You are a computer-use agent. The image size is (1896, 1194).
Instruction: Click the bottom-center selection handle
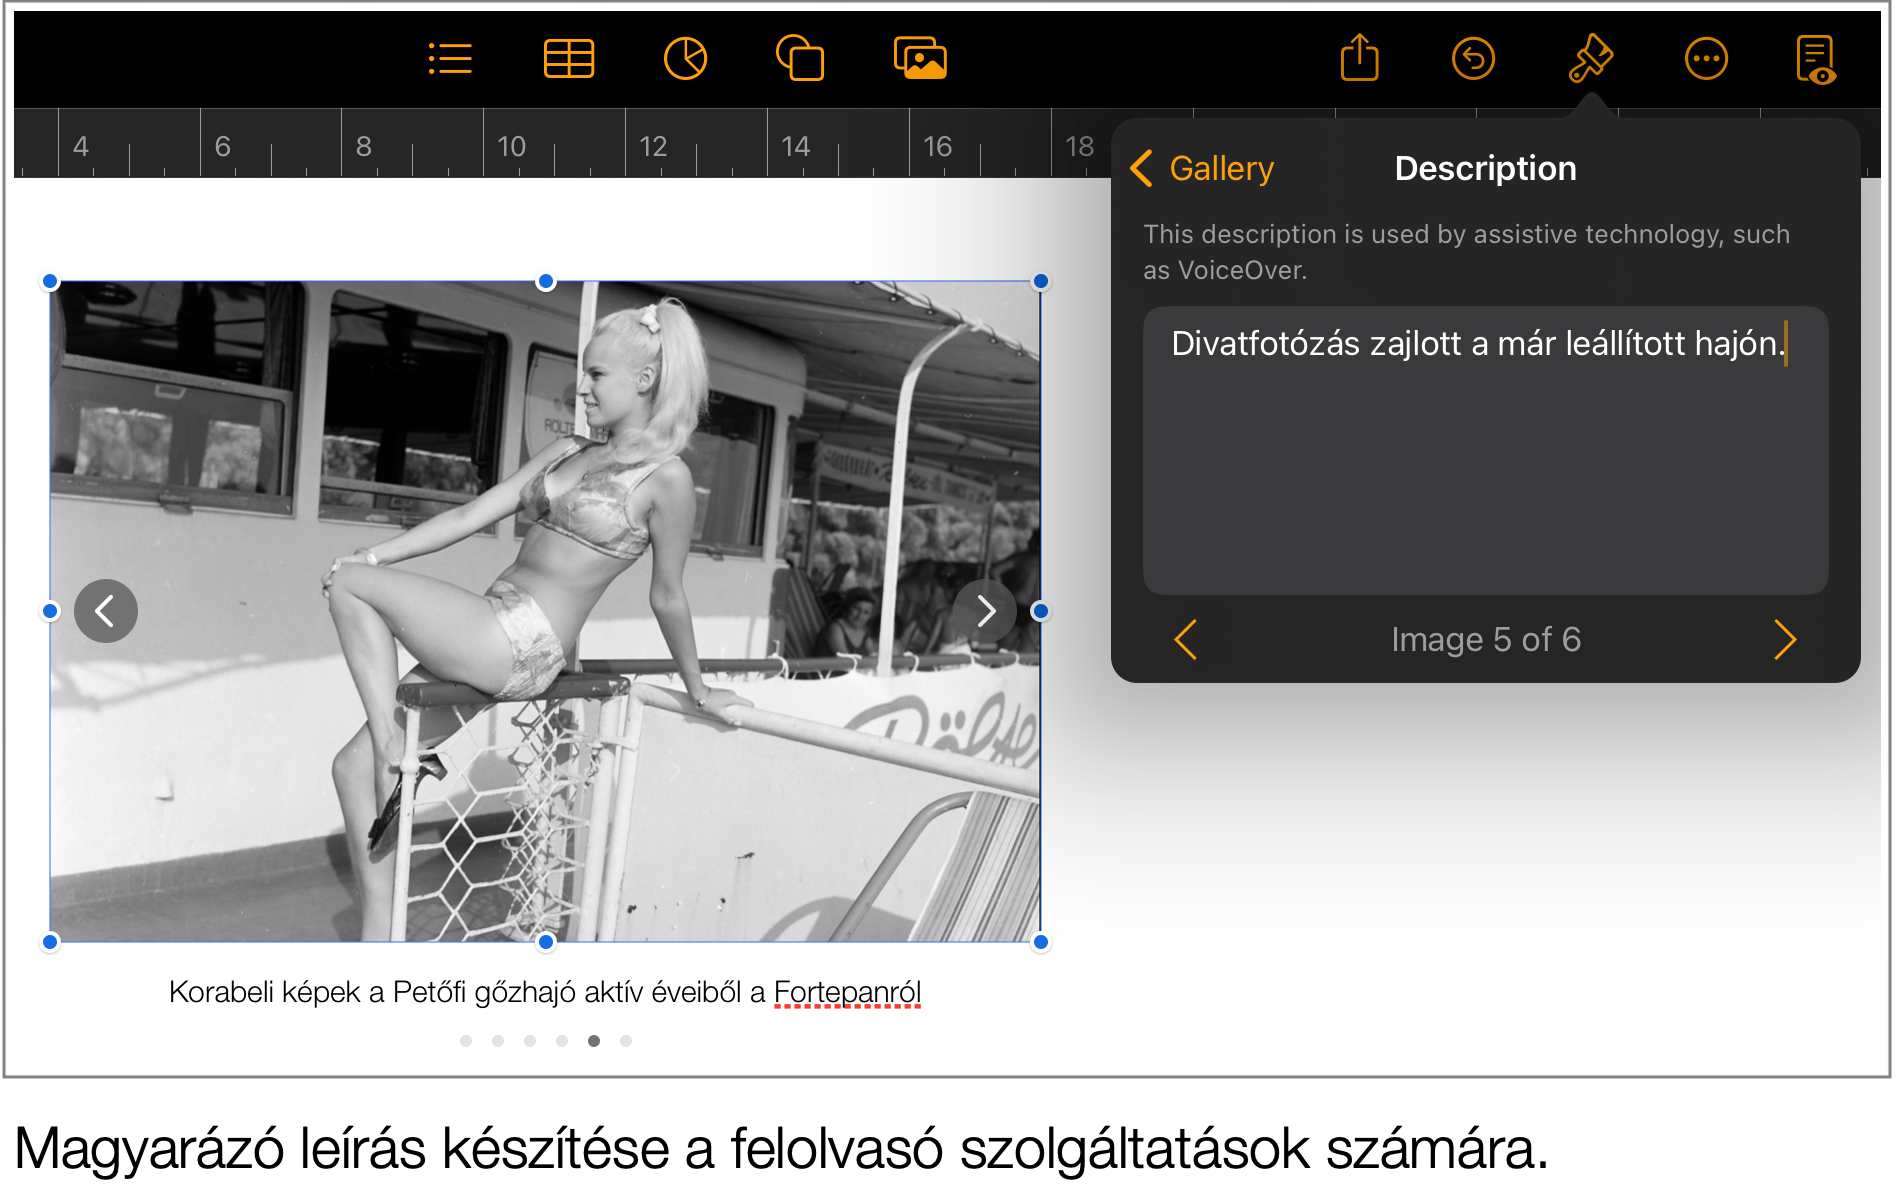click(x=546, y=941)
